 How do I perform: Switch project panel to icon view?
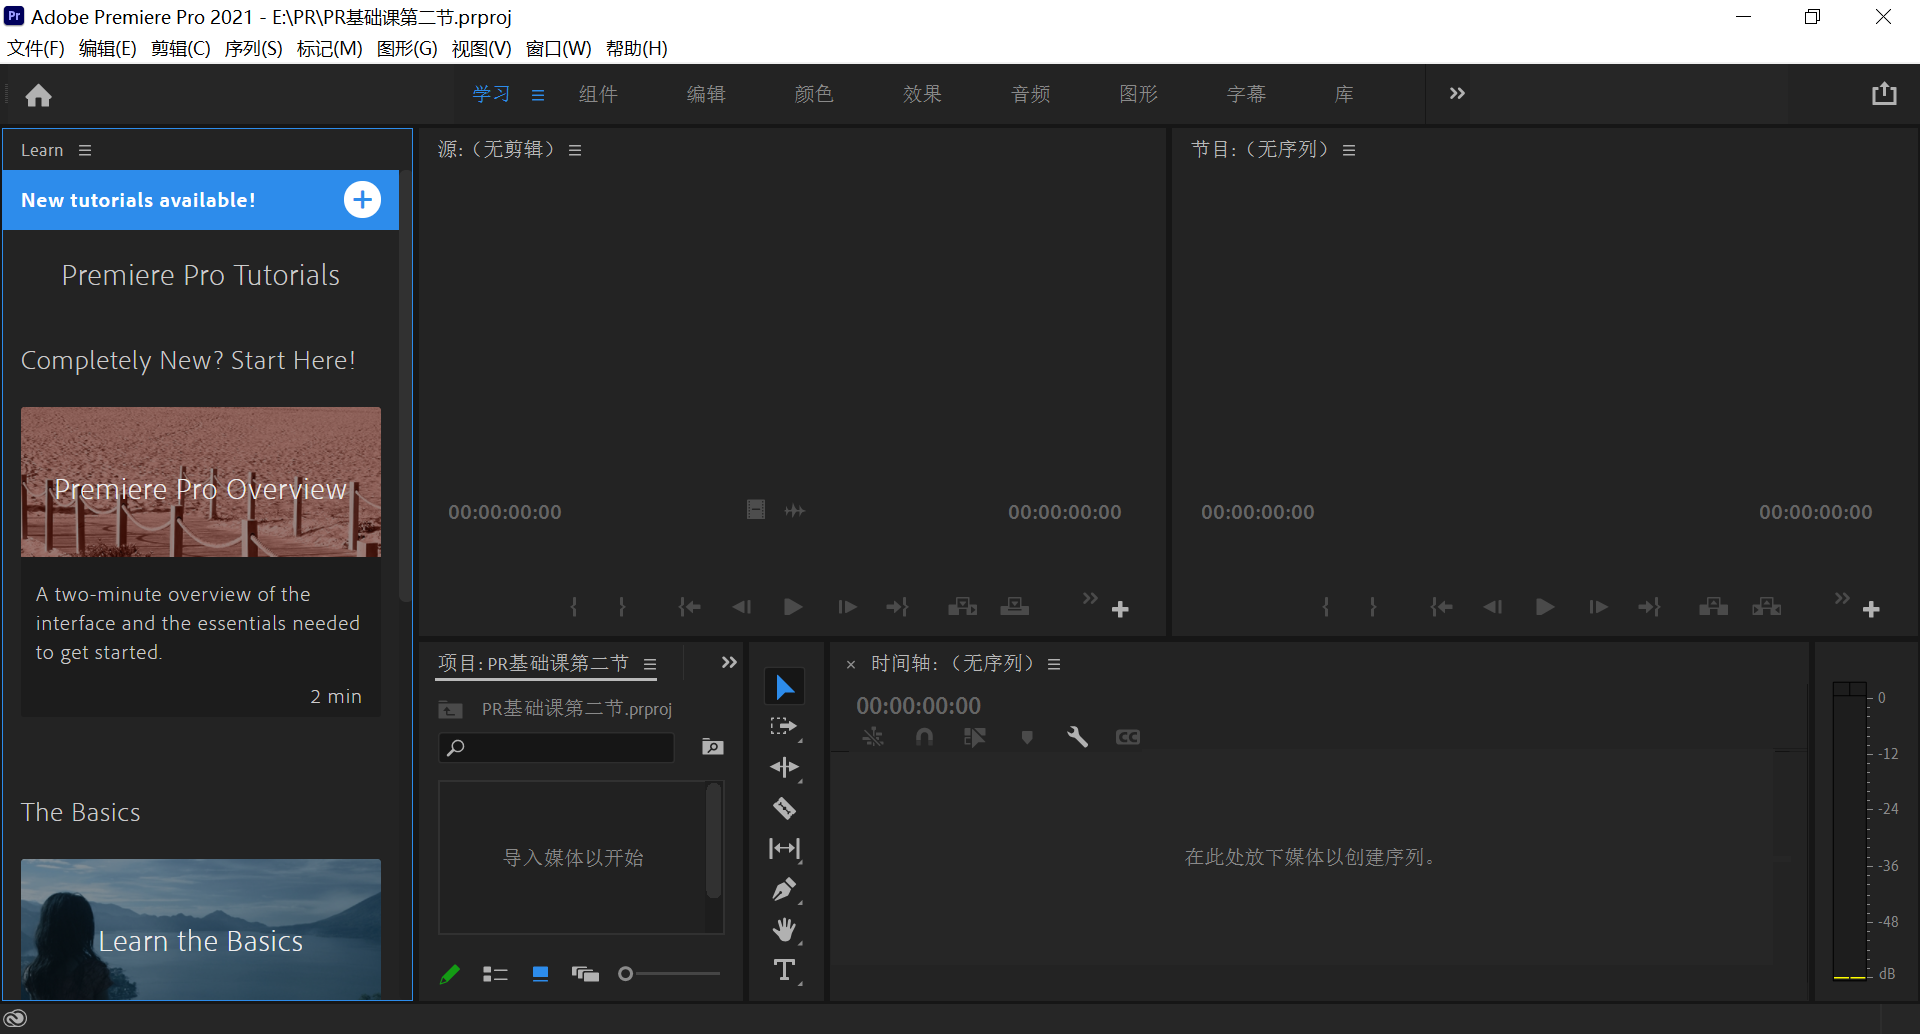(x=540, y=974)
